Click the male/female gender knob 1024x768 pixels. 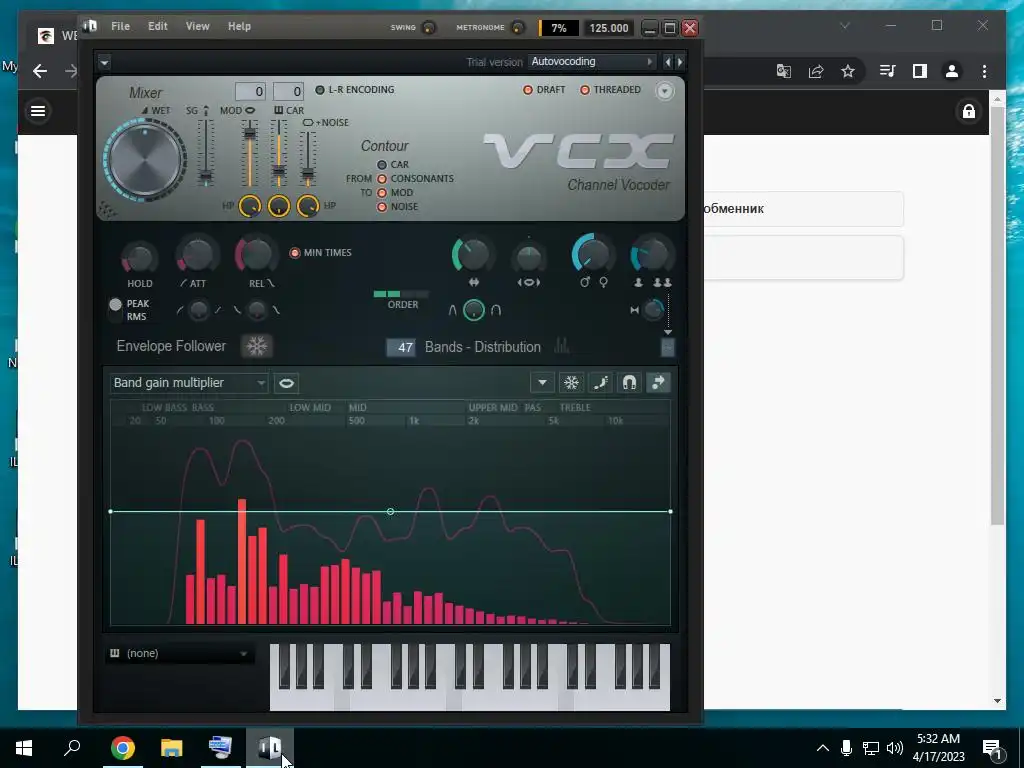click(x=593, y=255)
